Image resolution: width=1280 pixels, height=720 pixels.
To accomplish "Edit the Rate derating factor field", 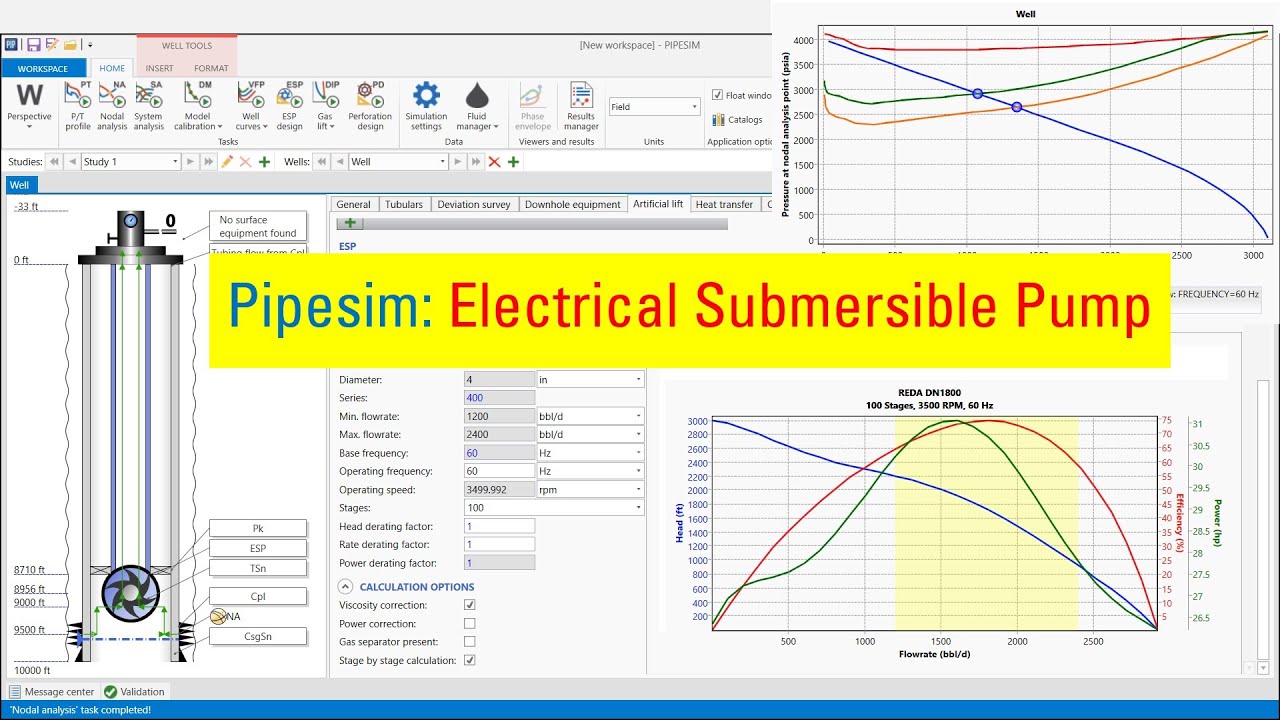I will pos(499,544).
